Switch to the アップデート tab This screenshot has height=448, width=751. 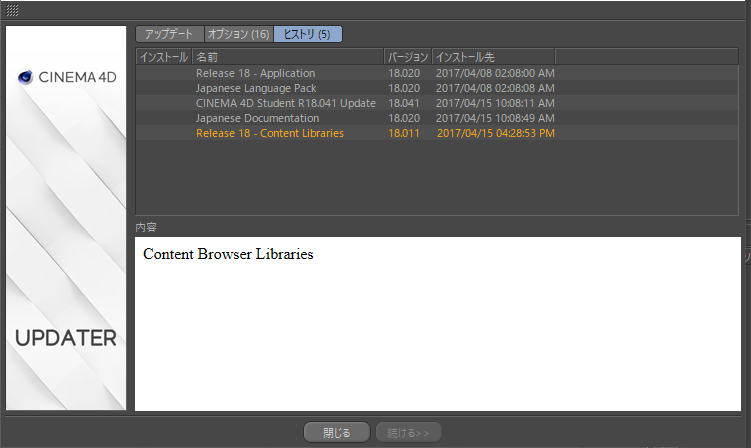(170, 34)
